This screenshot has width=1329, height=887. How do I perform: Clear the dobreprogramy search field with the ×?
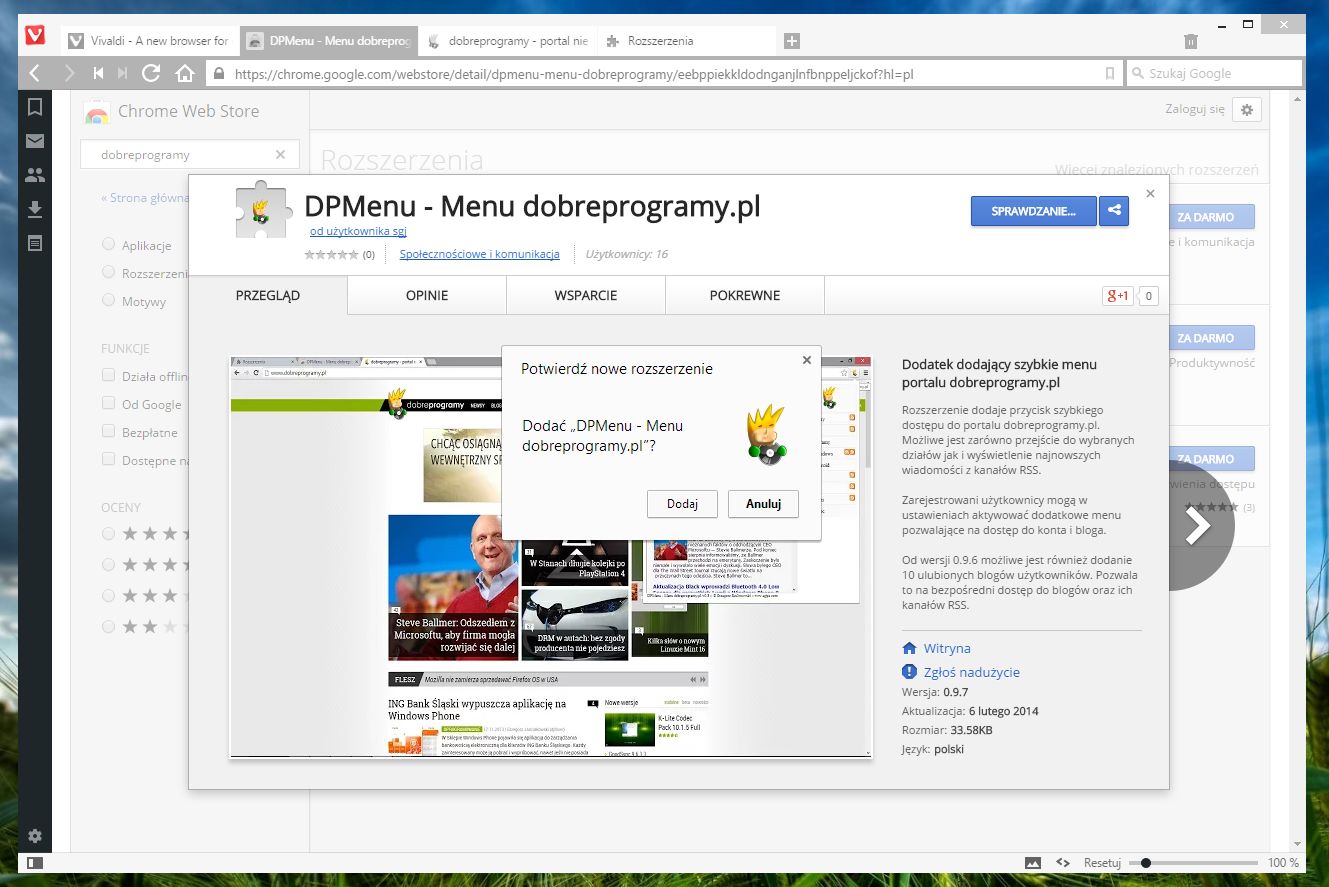[x=281, y=154]
